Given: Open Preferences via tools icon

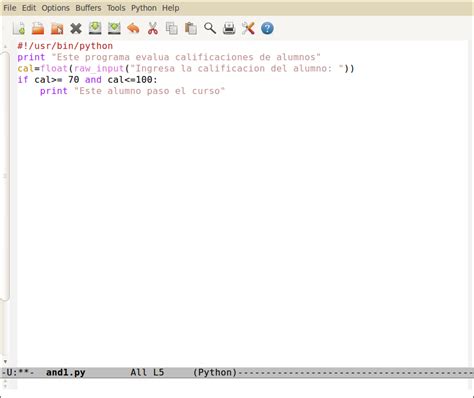Looking at the screenshot, I should (248, 29).
